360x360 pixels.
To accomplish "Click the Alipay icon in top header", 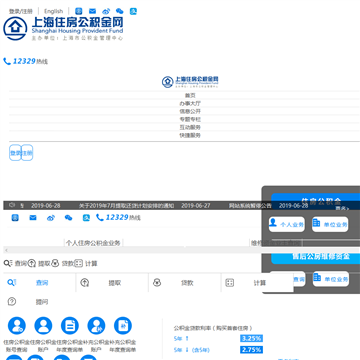I will (x=133, y=11).
